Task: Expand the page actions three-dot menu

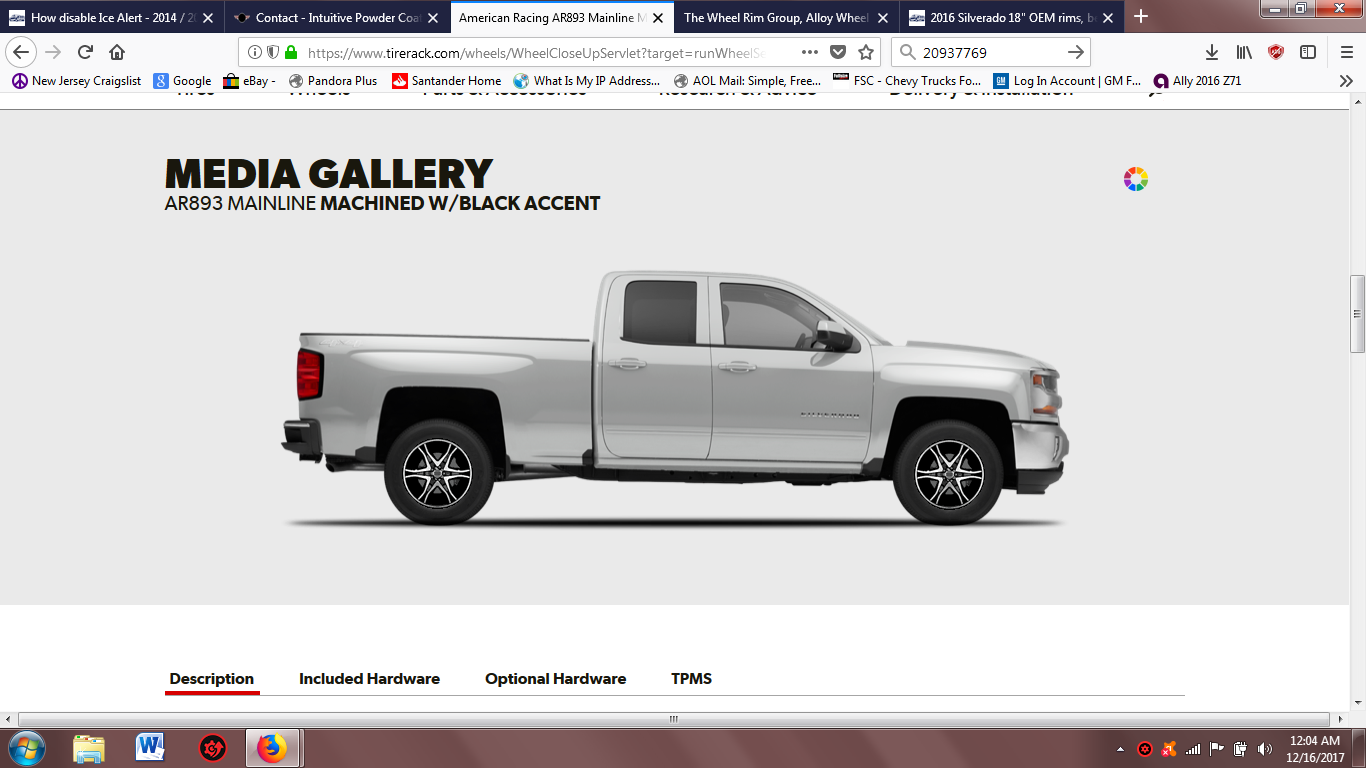Action: [810, 52]
